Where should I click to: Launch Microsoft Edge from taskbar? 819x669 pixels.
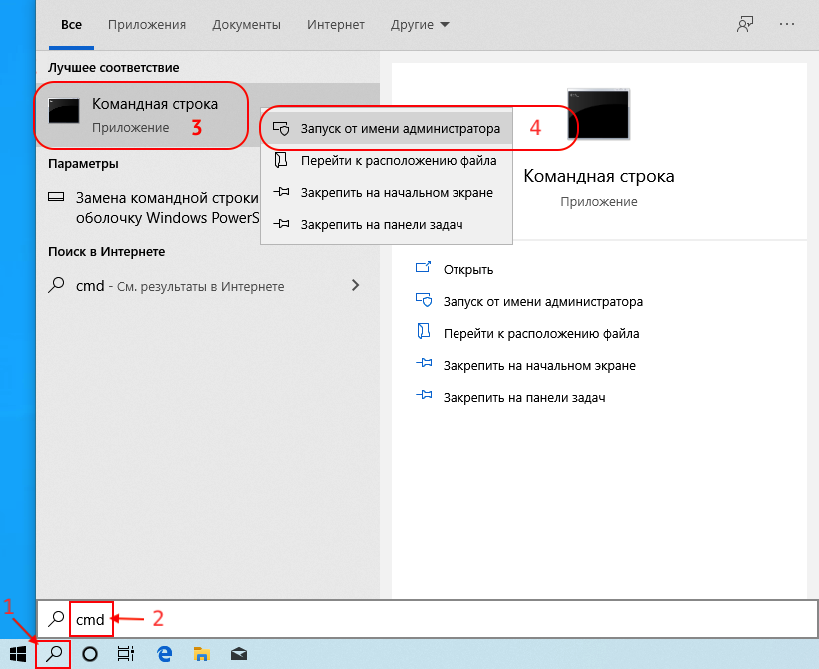tap(164, 654)
